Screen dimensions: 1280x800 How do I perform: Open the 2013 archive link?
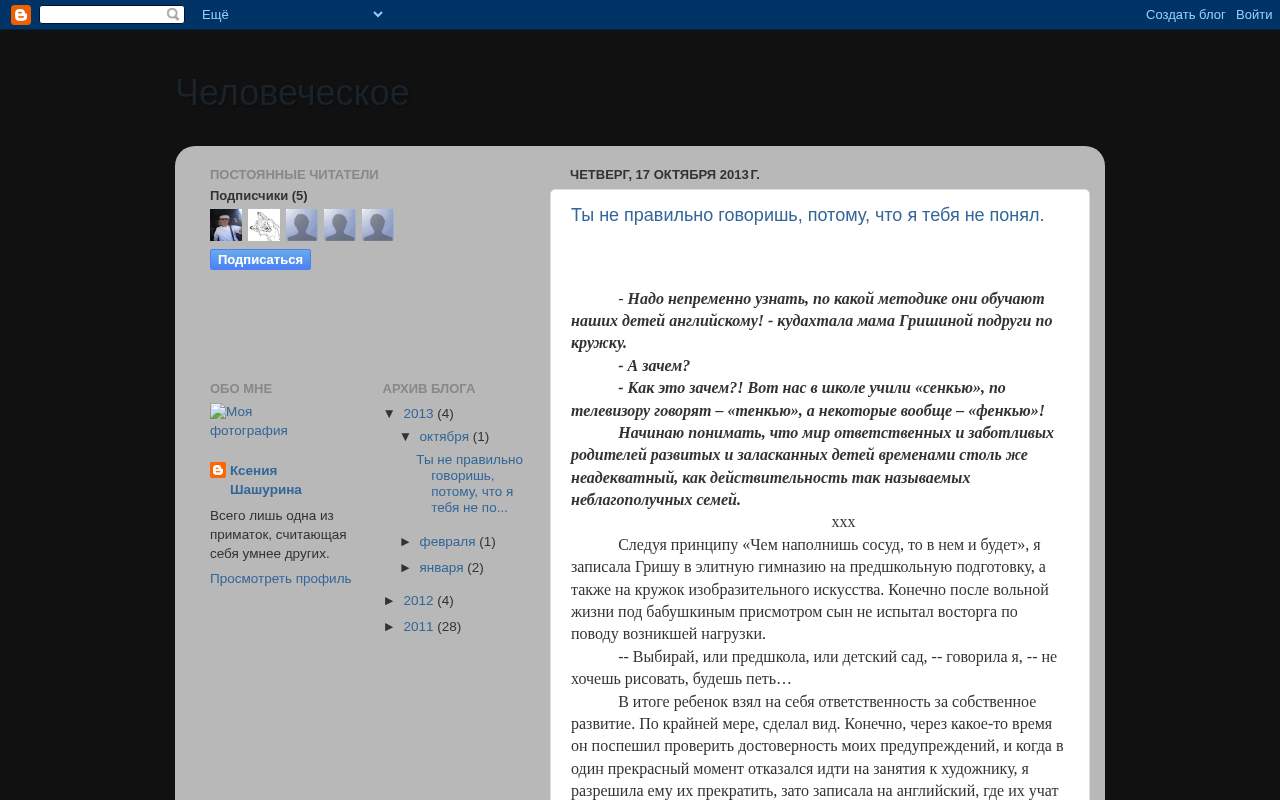coord(418,414)
